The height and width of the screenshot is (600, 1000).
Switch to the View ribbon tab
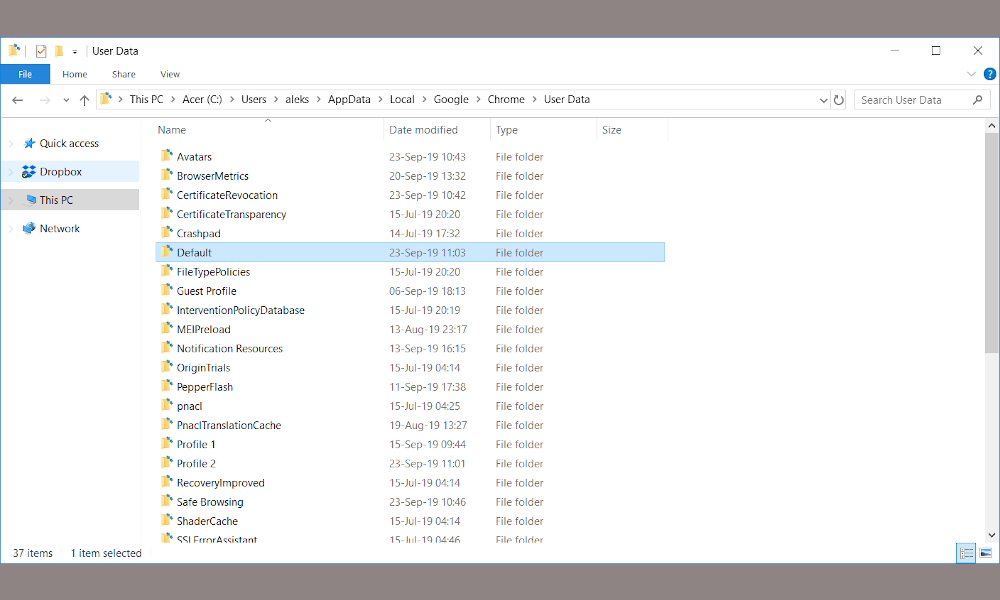(x=170, y=74)
